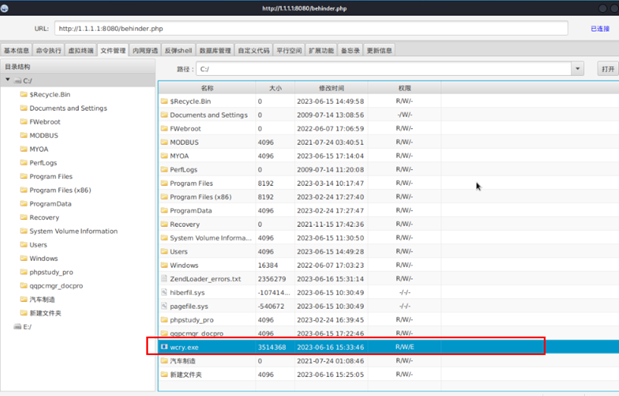Click phpstudy_pro folder icon in file list
The height and width of the screenshot is (396, 619).
point(164,320)
